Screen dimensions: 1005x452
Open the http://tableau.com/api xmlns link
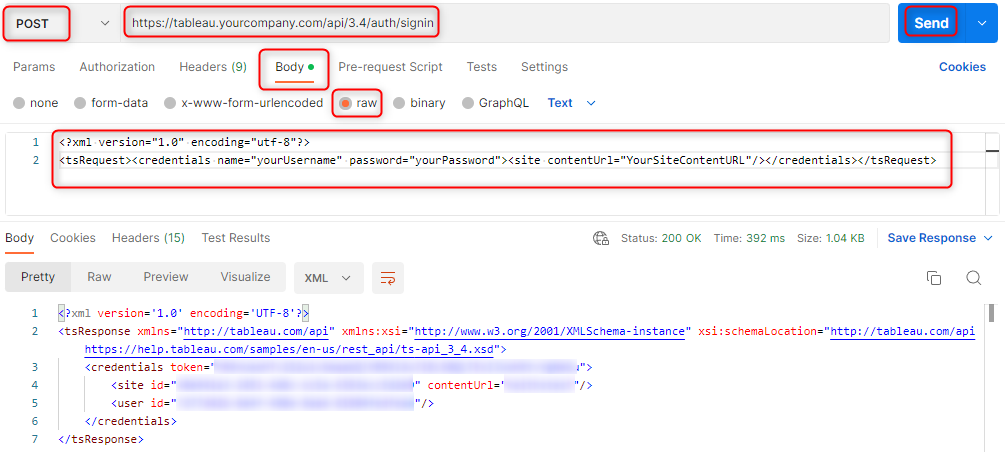tap(256, 331)
